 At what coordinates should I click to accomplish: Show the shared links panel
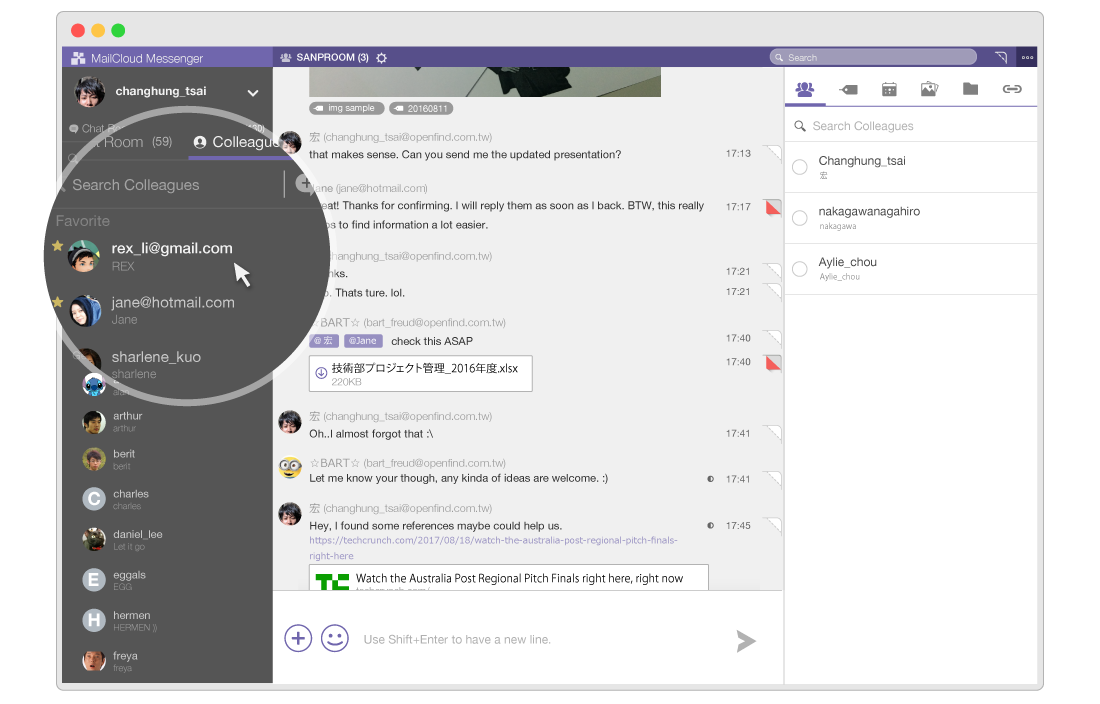tap(1012, 89)
